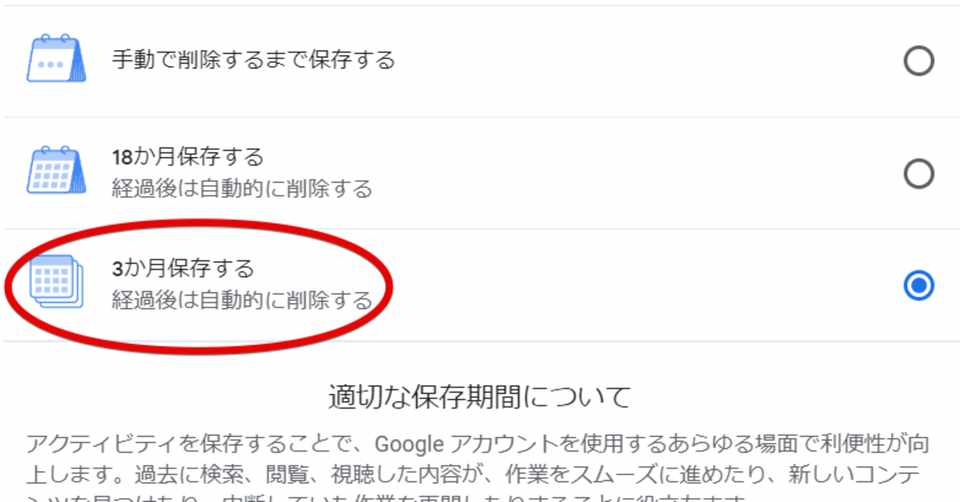Click the calendar icon for 18か月保存する

pos(56,171)
